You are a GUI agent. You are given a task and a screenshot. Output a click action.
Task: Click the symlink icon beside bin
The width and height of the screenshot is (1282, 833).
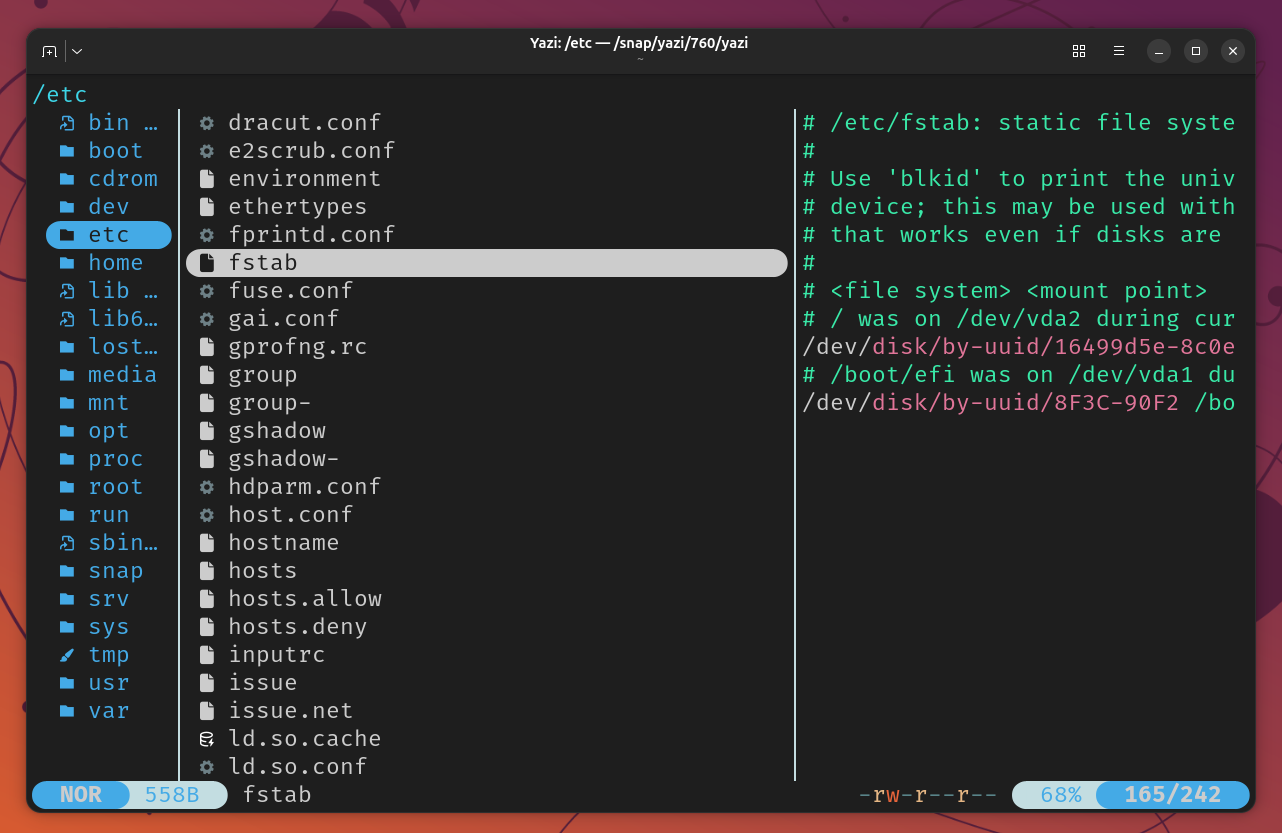pyautogui.click(x=67, y=123)
